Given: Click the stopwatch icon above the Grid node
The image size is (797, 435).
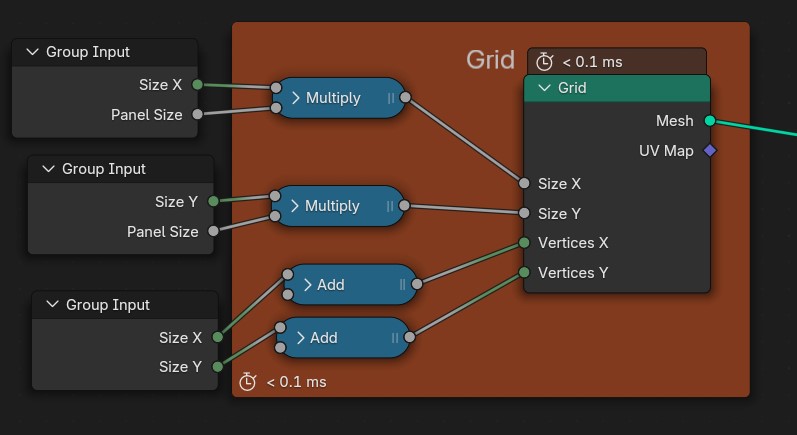Looking at the screenshot, I should [544, 62].
